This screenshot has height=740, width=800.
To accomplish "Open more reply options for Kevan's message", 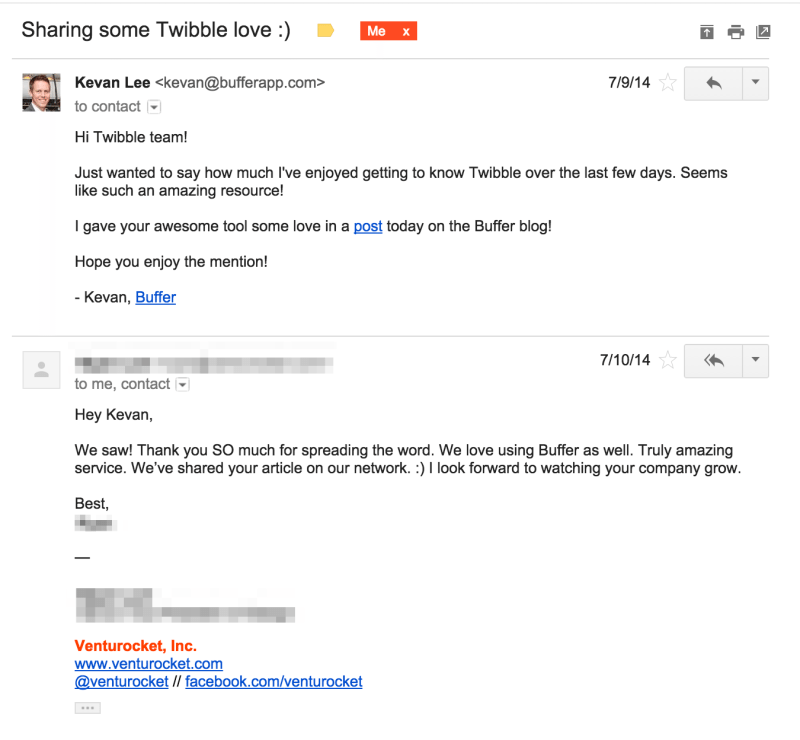I will 753,83.
